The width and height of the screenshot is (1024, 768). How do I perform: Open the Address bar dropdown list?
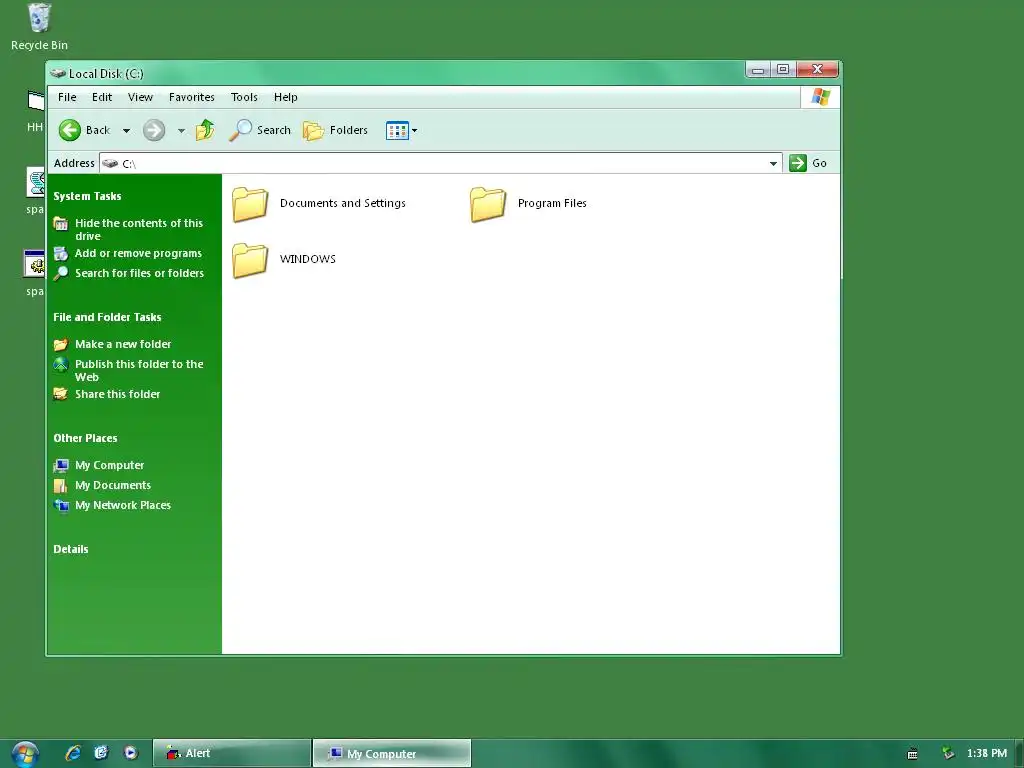point(773,163)
